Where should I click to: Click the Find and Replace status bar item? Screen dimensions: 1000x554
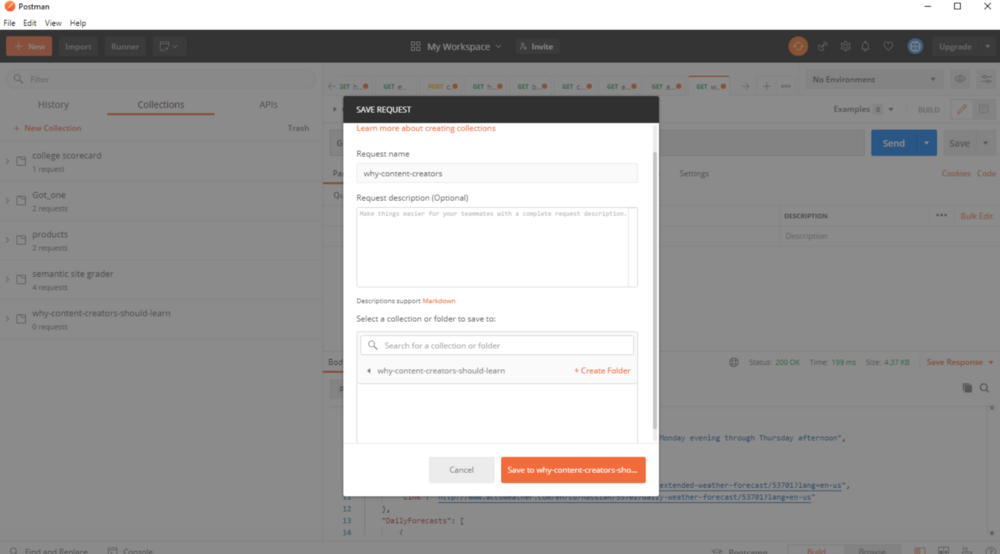[49, 551]
